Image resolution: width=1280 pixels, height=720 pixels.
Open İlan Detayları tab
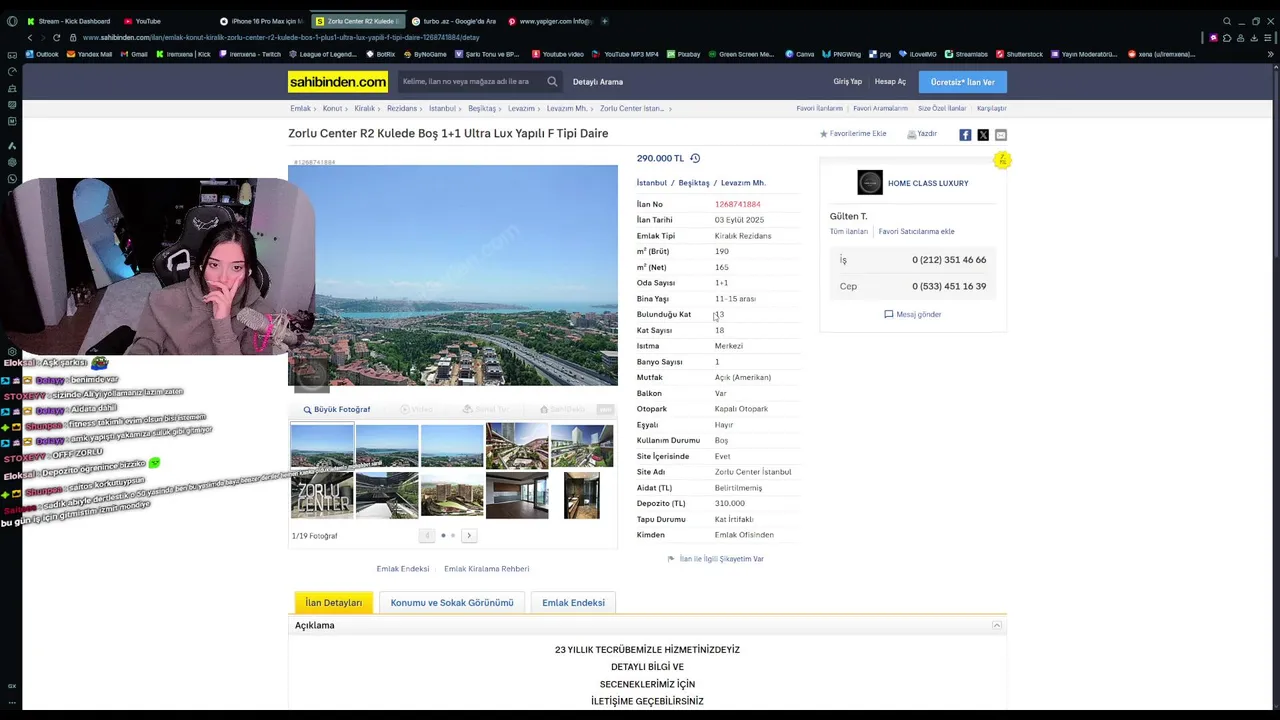click(334, 603)
